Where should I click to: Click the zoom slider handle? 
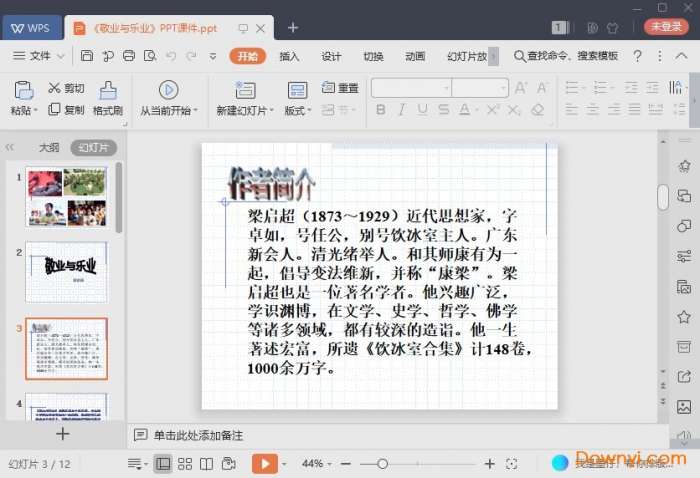pos(382,464)
